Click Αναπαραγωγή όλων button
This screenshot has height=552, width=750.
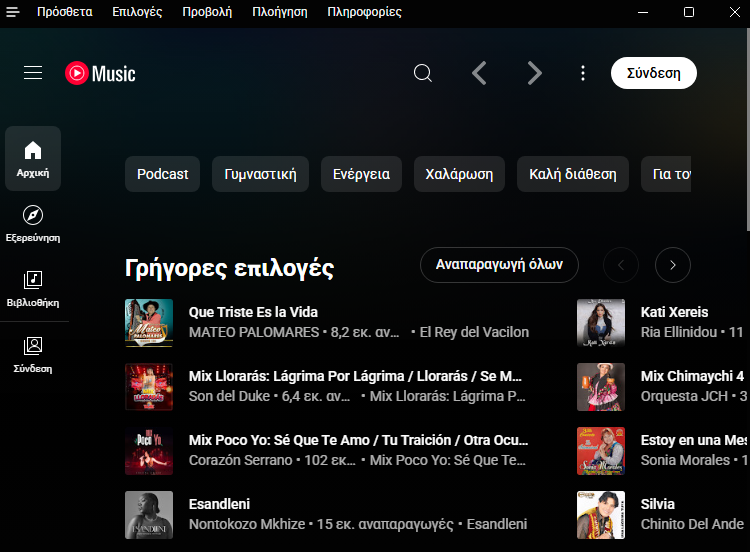tap(499, 265)
